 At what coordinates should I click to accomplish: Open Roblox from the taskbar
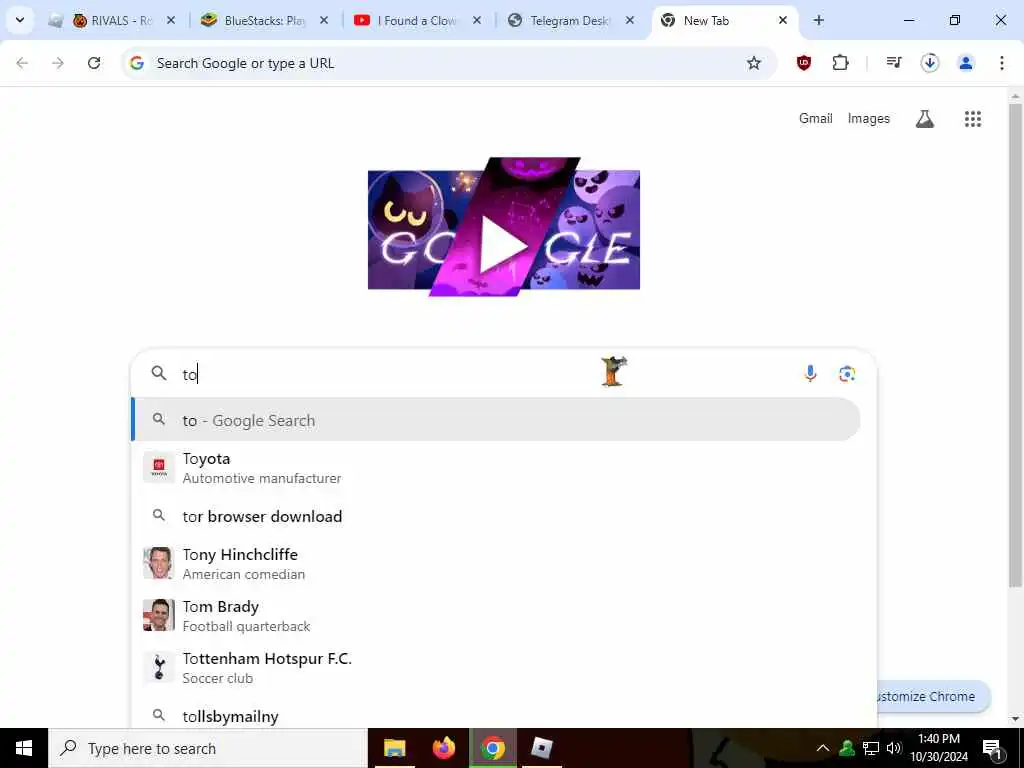pyautogui.click(x=541, y=748)
